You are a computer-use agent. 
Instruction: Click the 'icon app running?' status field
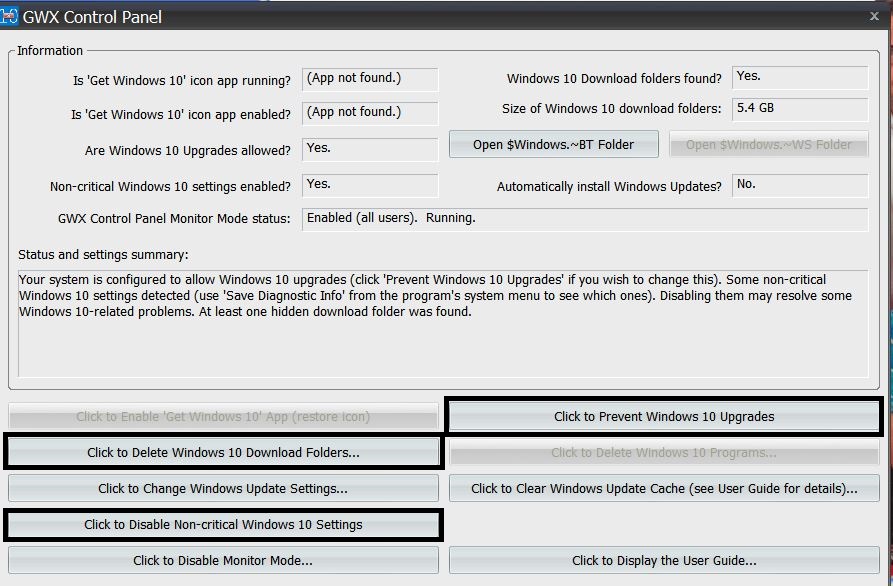pos(369,79)
